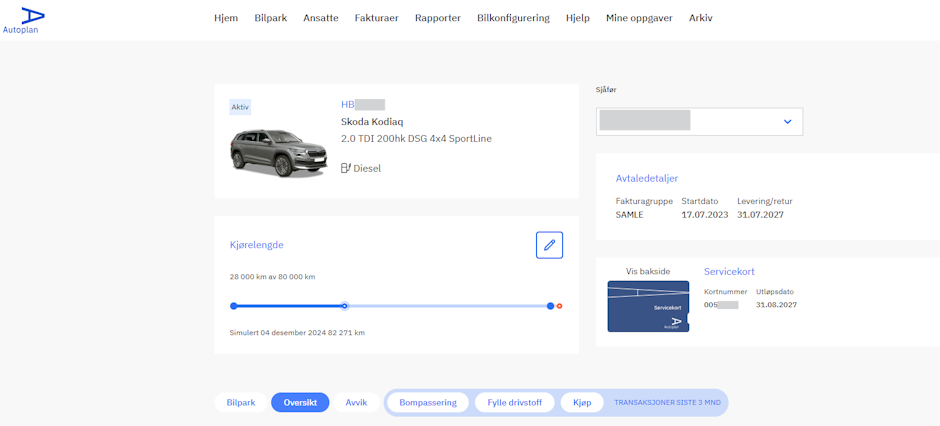Switch to the Avvik tab
The image size is (940, 426).
pos(356,403)
